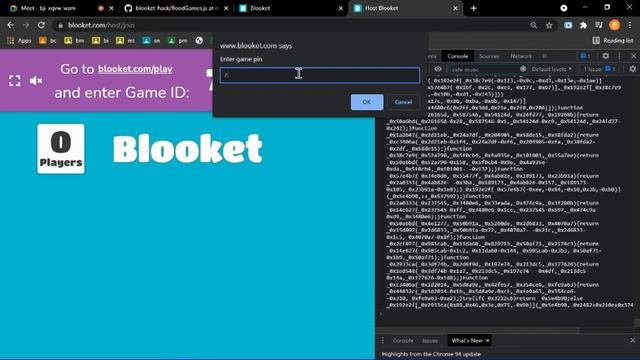This screenshot has width=640, height=360.
Task: Close the Meet browser tab
Action: [111, 8]
